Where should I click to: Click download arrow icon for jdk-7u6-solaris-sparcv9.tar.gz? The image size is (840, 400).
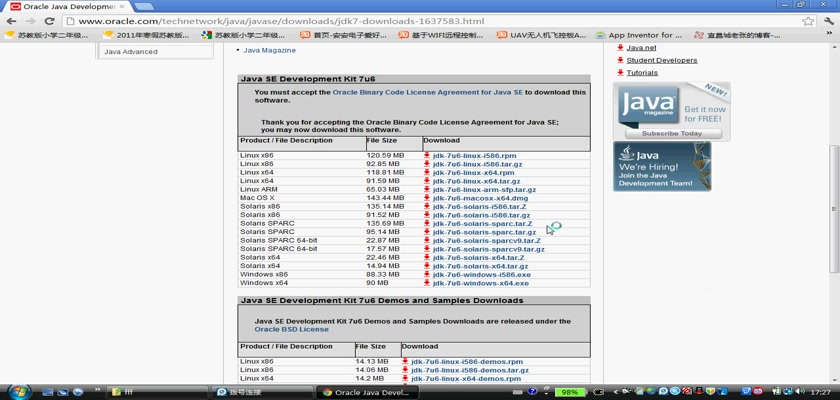click(x=427, y=249)
